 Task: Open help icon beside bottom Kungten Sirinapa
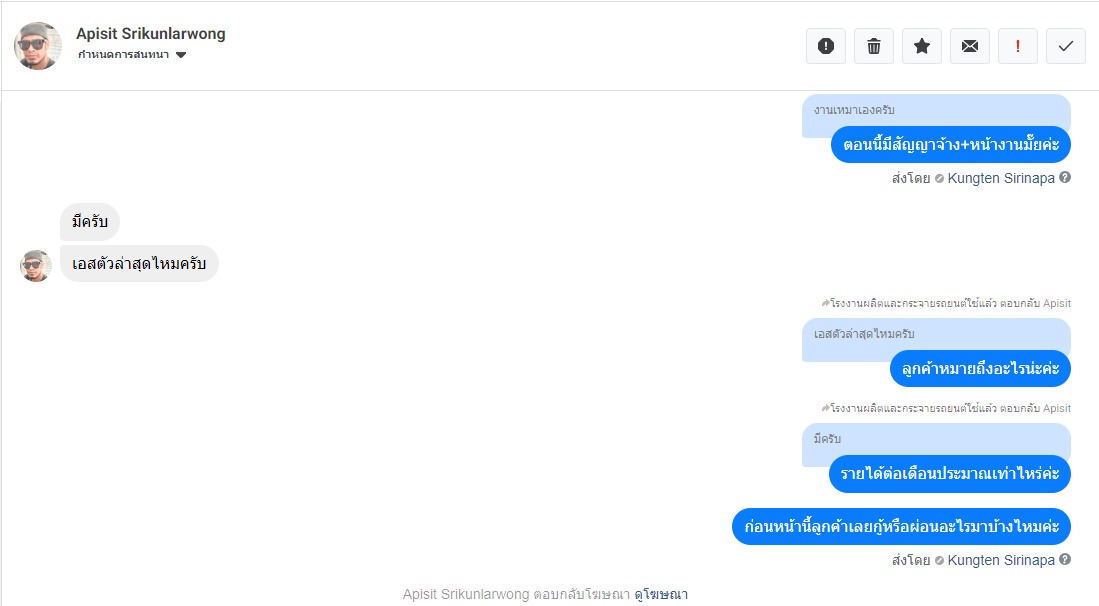pyautogui.click(x=1065, y=559)
